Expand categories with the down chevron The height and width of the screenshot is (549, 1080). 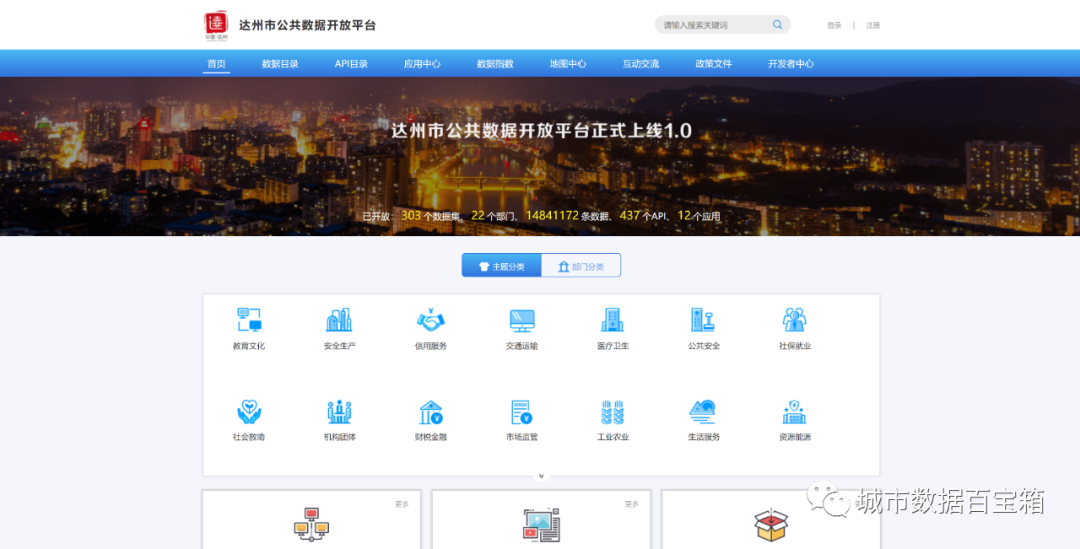[541, 476]
